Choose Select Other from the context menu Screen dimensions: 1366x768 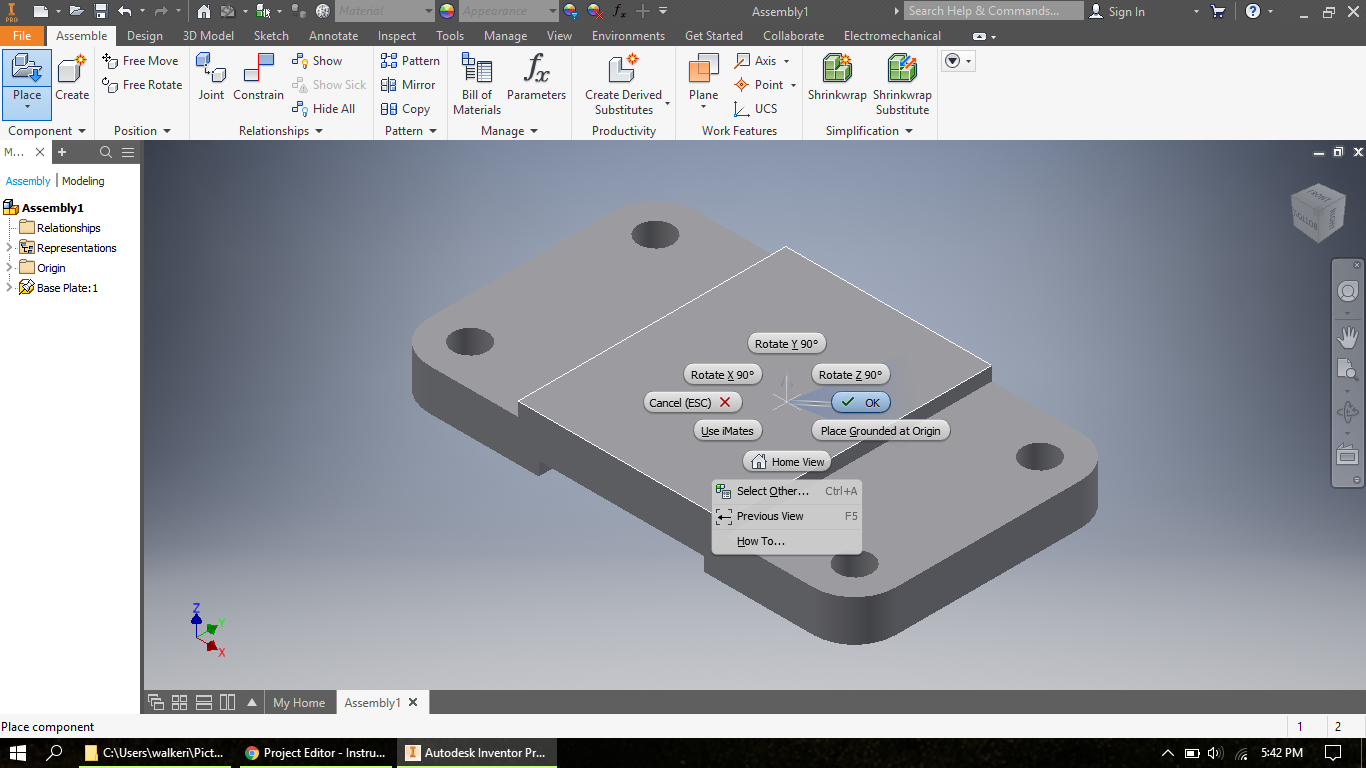pyautogui.click(x=772, y=491)
